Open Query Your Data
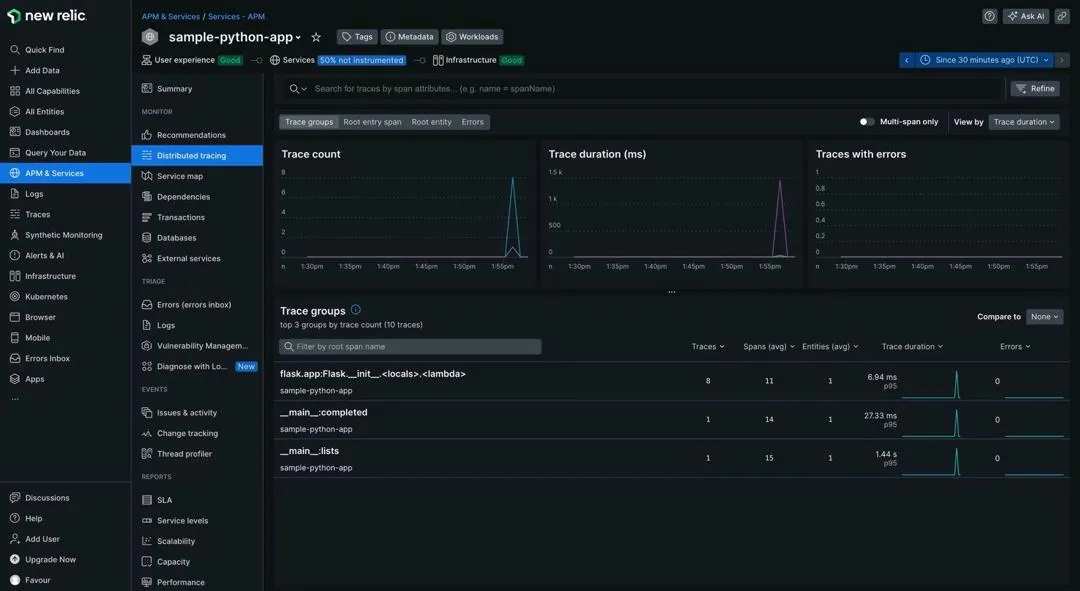 pos(48,153)
